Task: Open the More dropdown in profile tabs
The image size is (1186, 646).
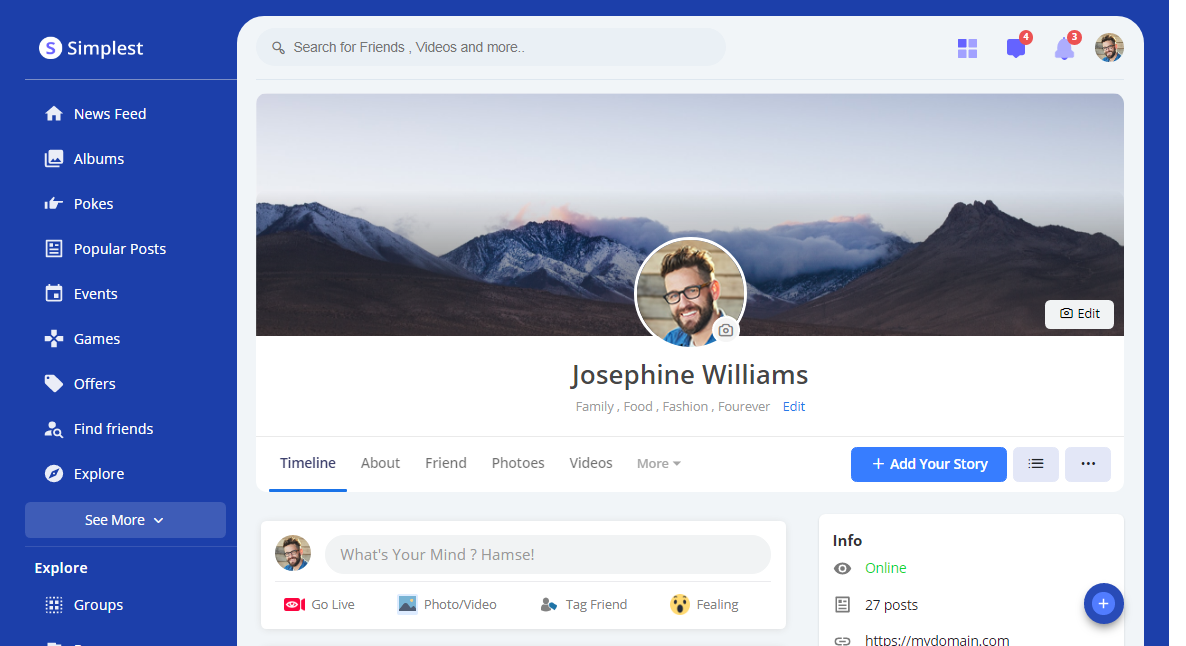Action: tap(658, 464)
